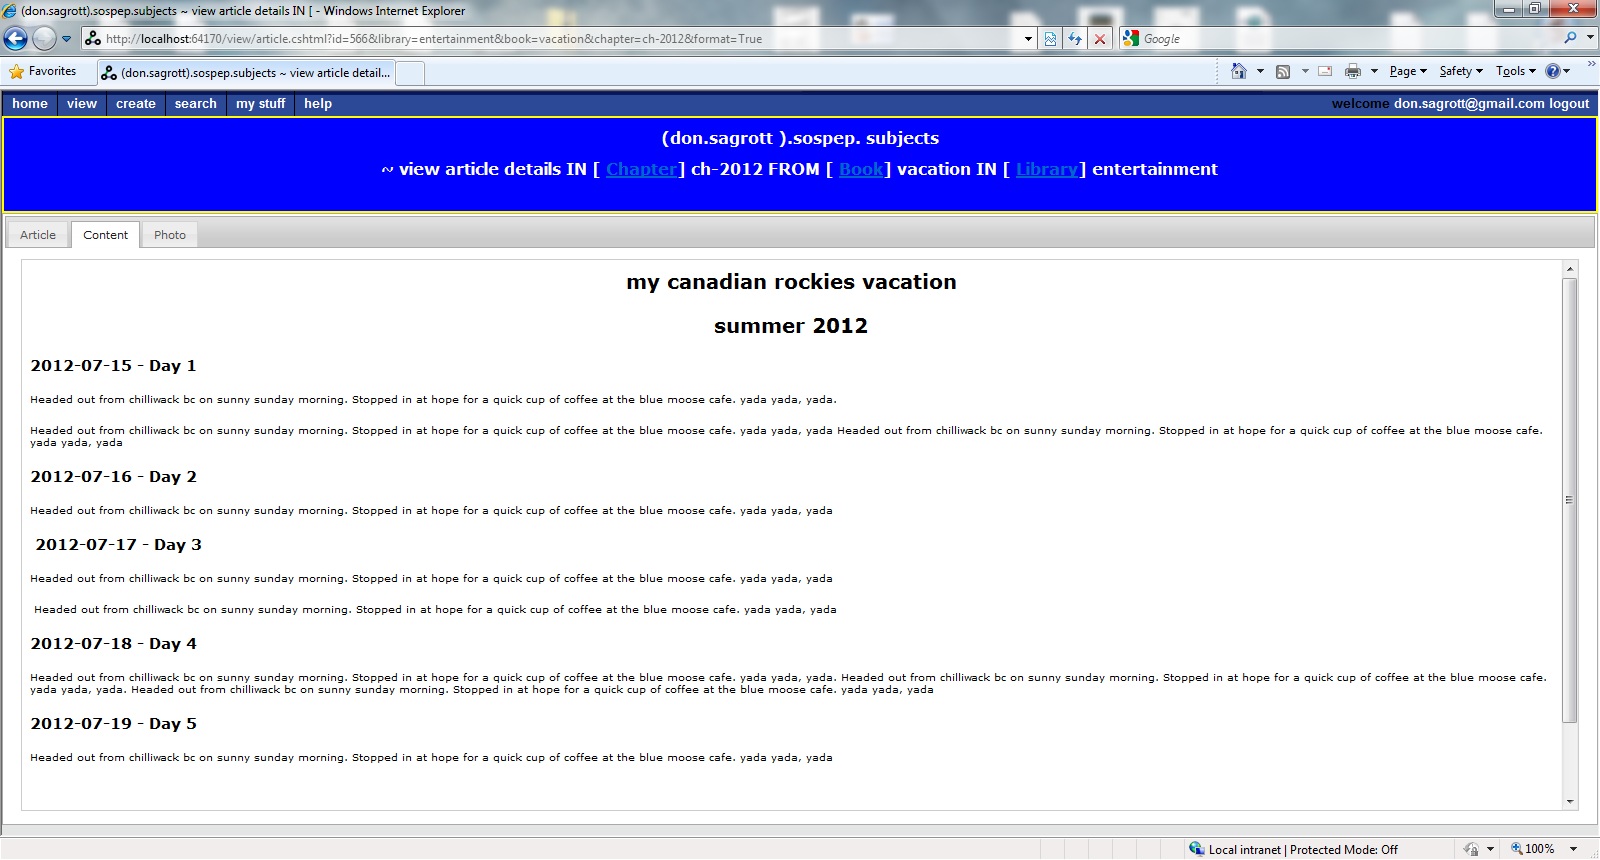Expand the address bar autocomplete dropdown
1600x860 pixels.
(1028, 39)
